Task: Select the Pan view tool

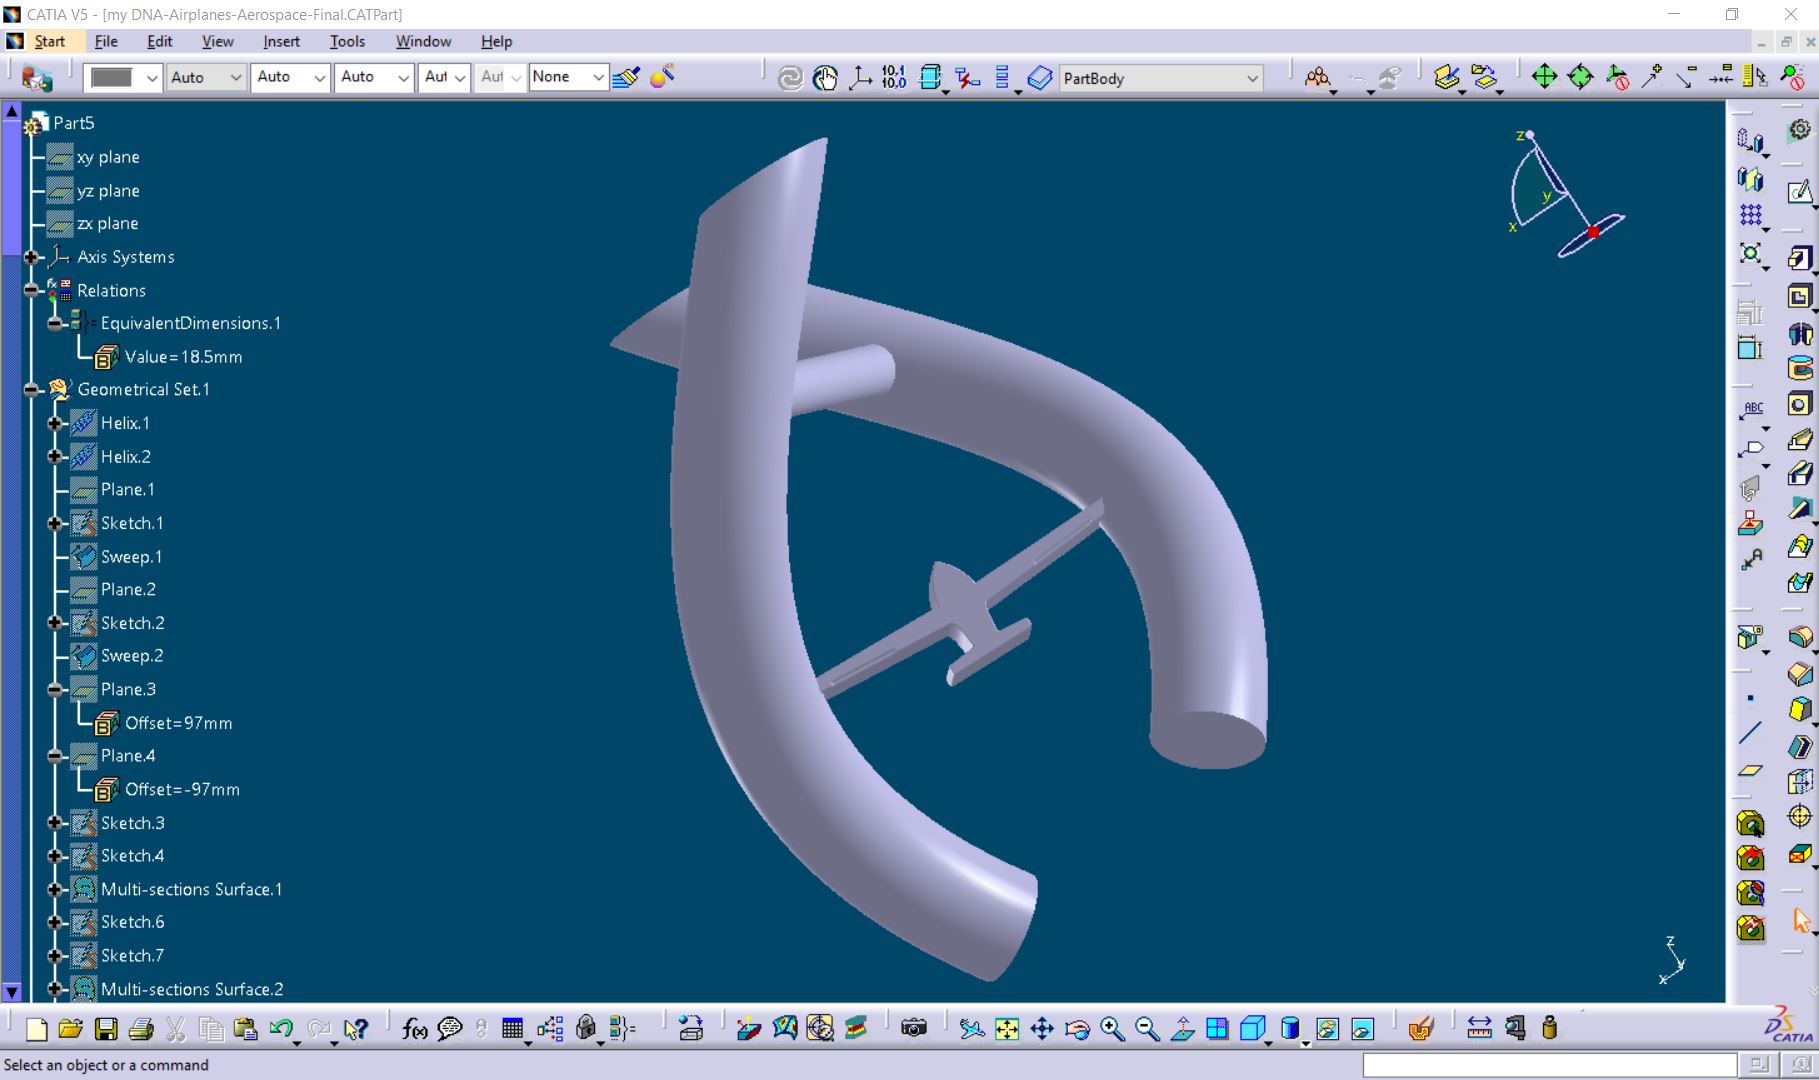Action: 1042,1028
